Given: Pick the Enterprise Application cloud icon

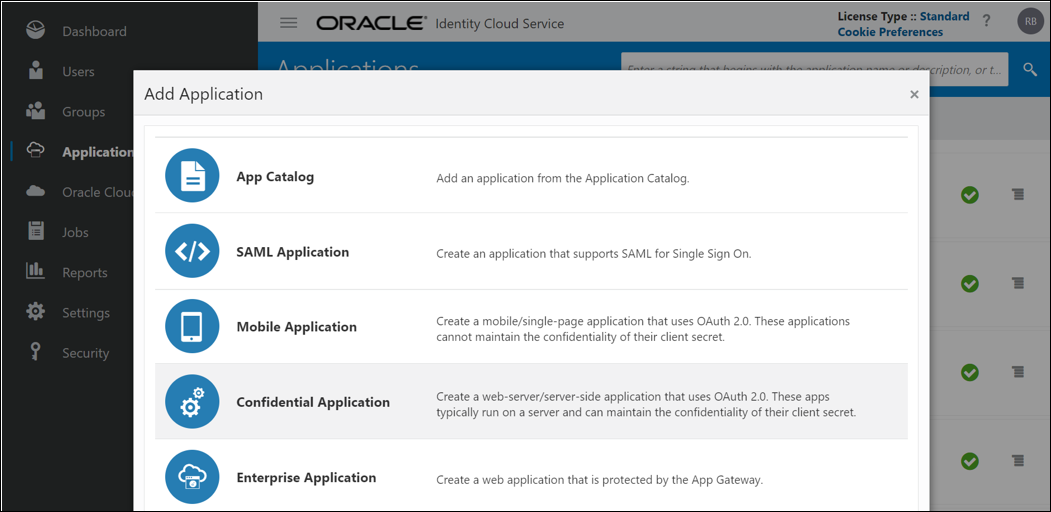Looking at the screenshot, I should [192, 477].
